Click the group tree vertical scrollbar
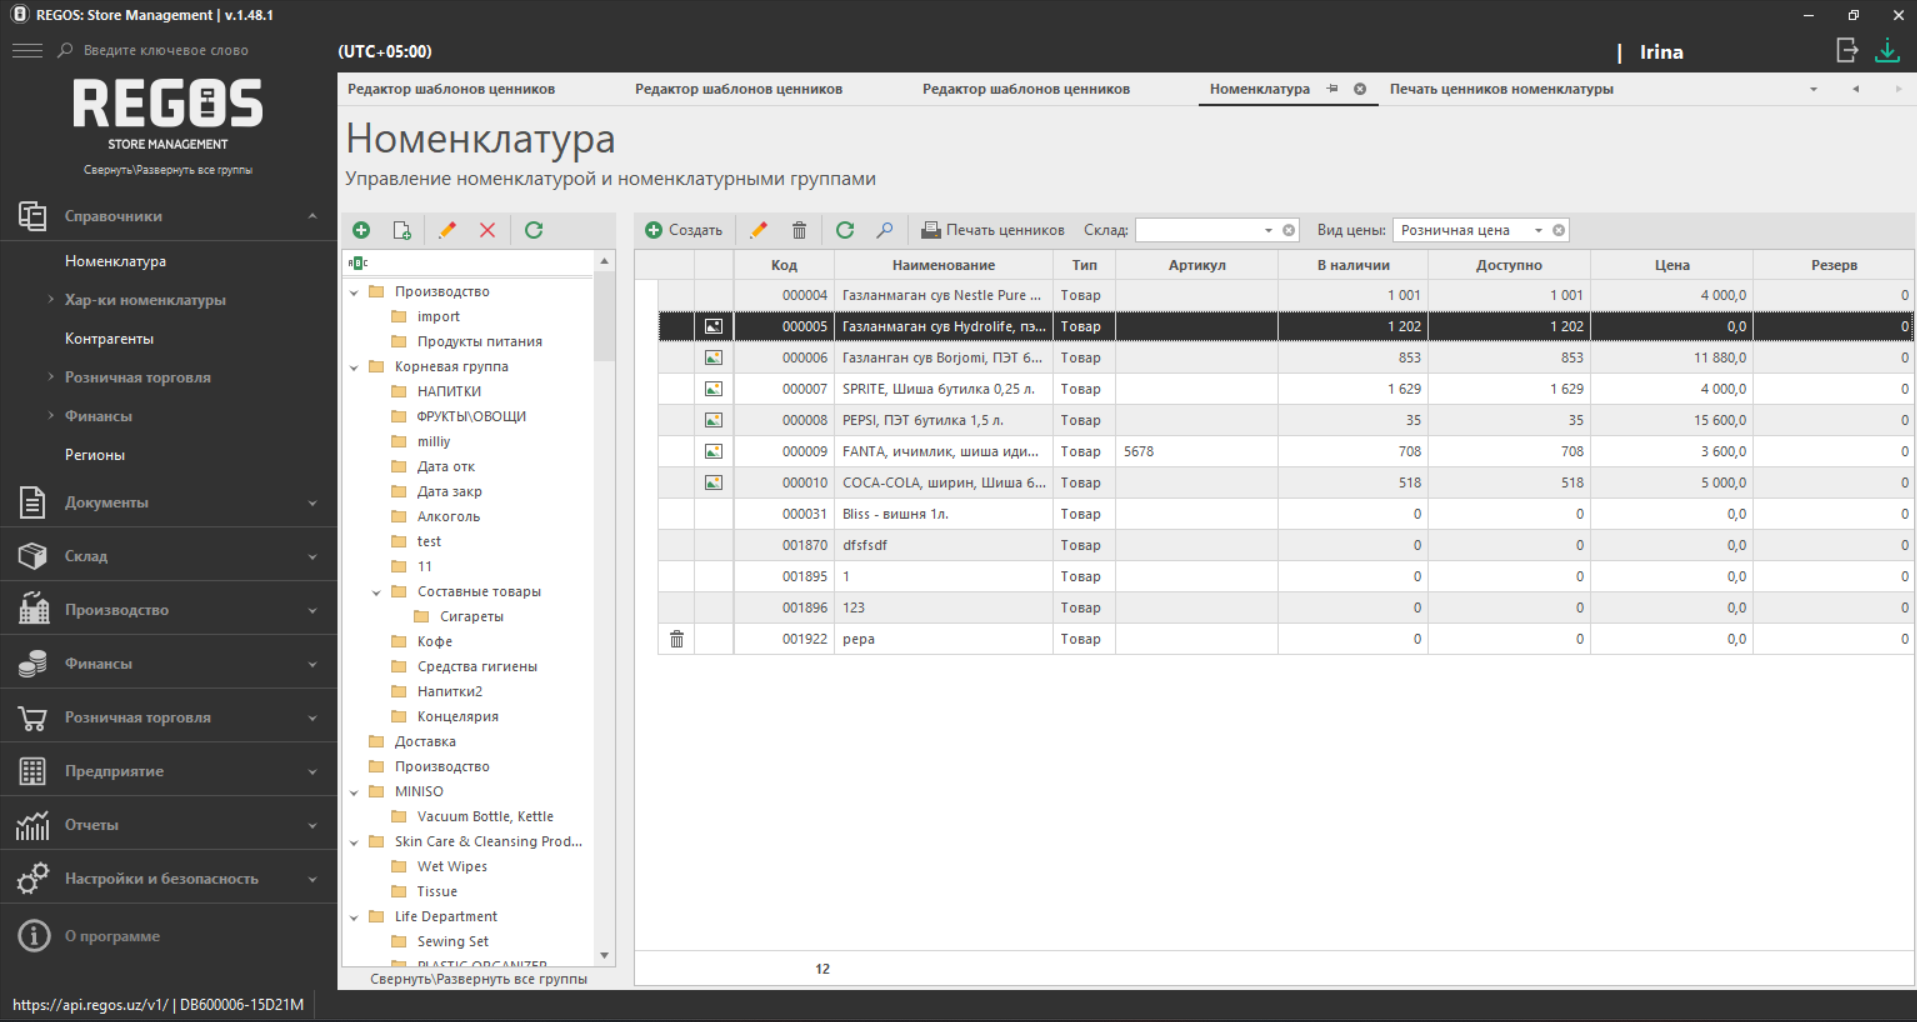Image resolution: width=1917 pixels, height=1022 pixels. tap(604, 320)
